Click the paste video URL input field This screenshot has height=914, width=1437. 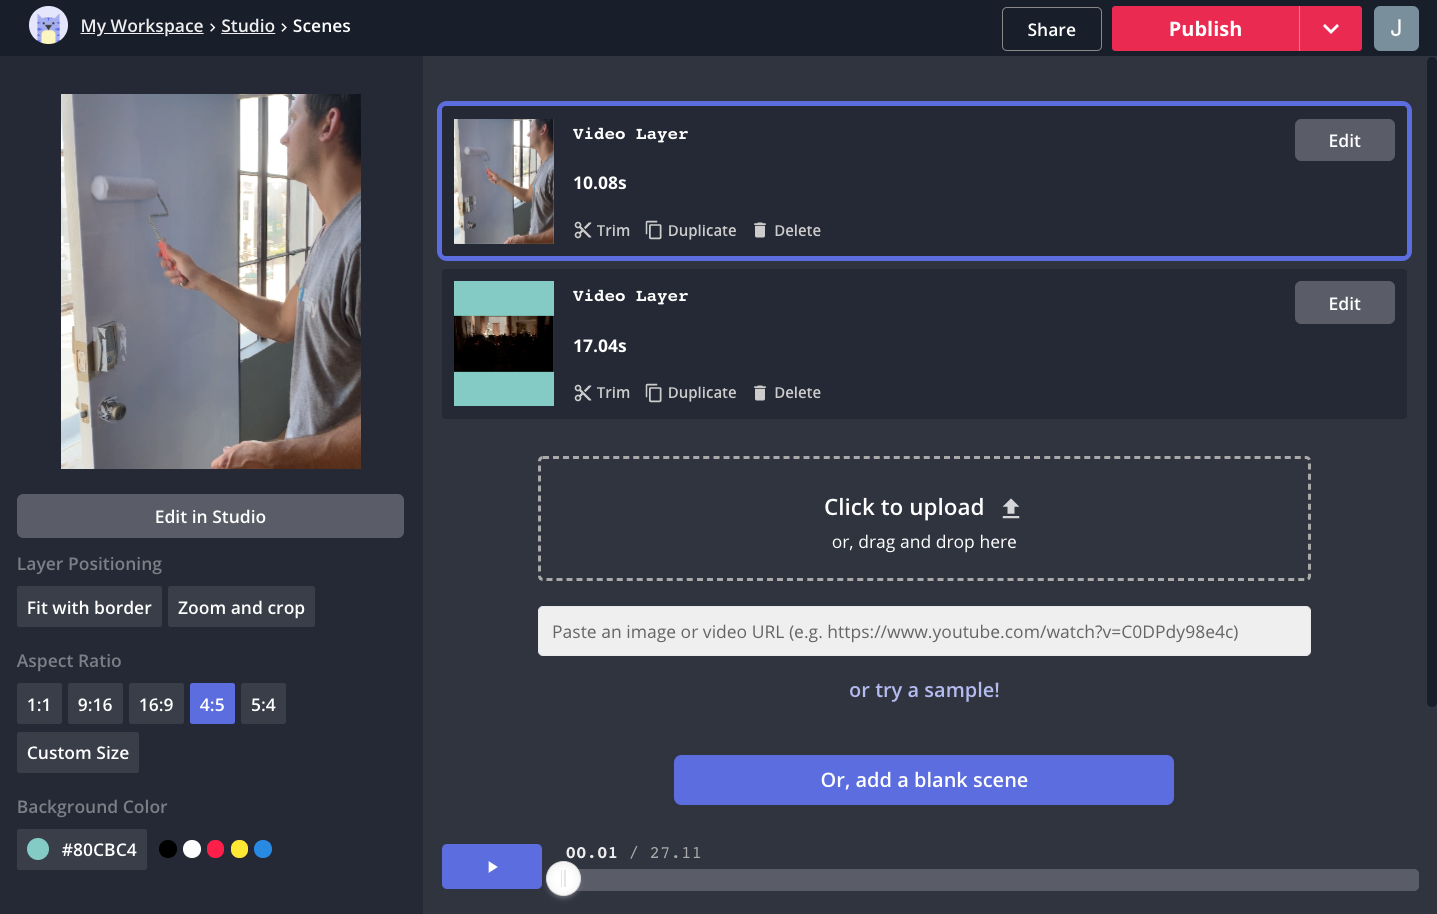924,631
